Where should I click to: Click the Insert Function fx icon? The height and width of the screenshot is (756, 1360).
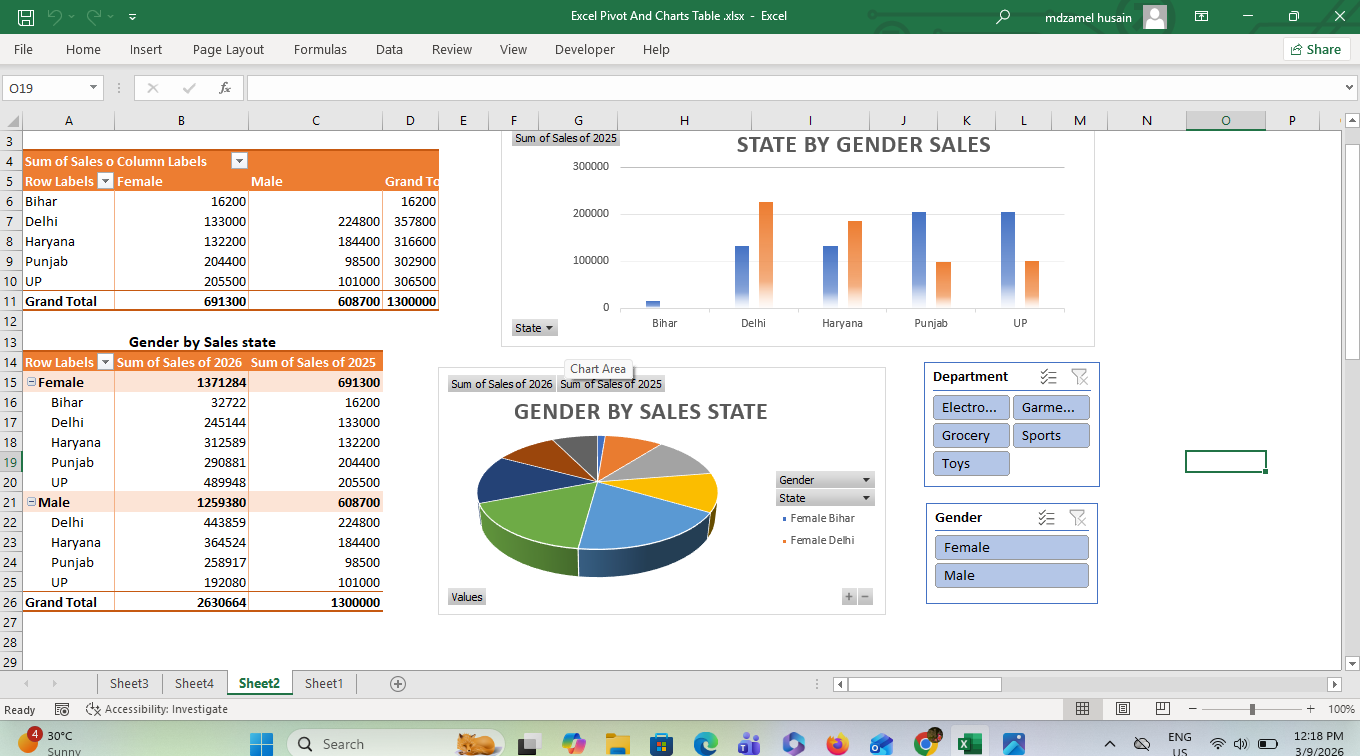[225, 88]
